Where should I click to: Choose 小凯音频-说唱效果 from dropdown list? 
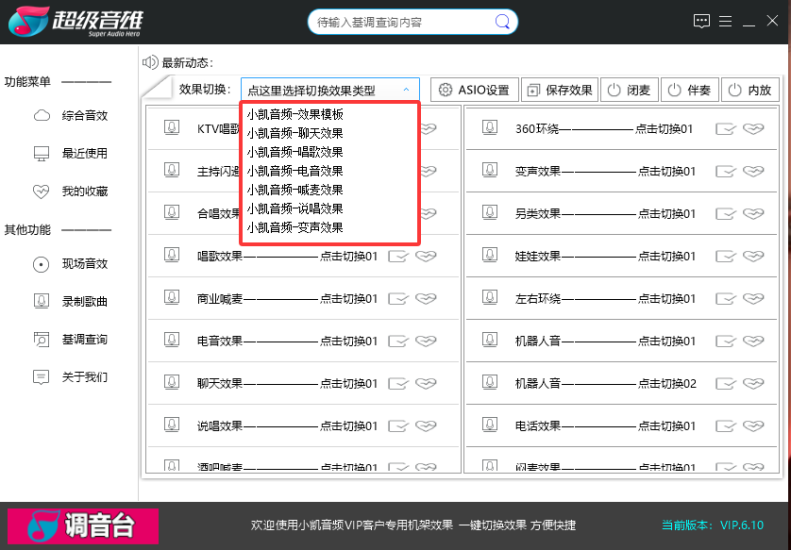coord(295,208)
